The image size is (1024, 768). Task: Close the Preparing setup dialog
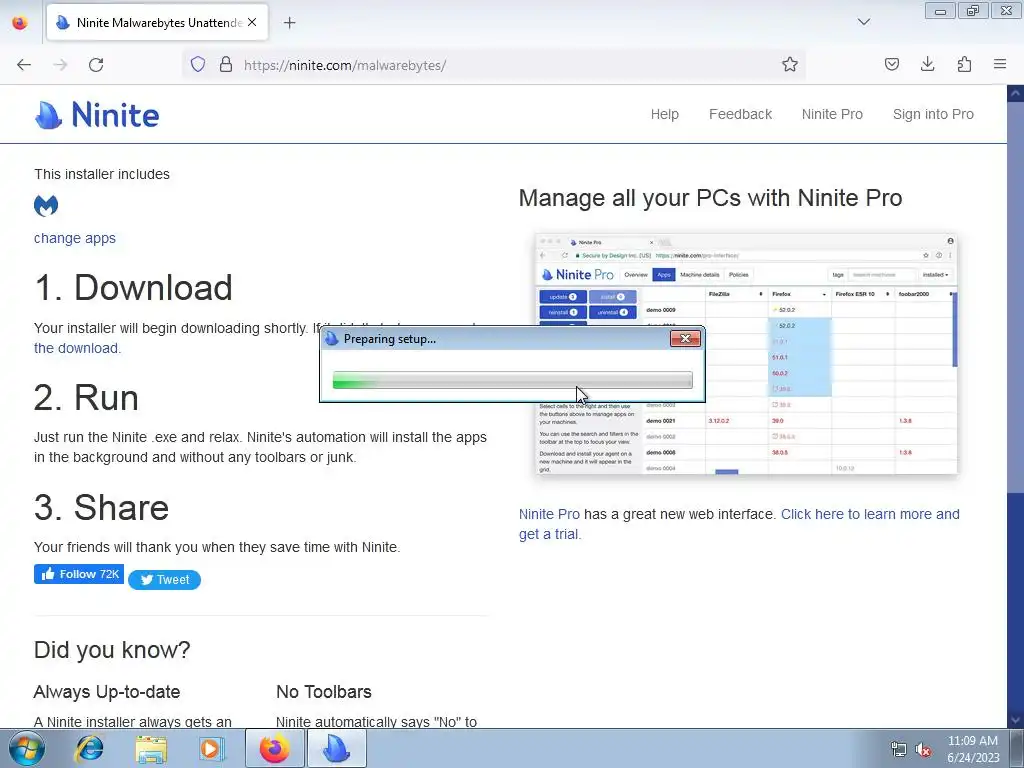685,338
